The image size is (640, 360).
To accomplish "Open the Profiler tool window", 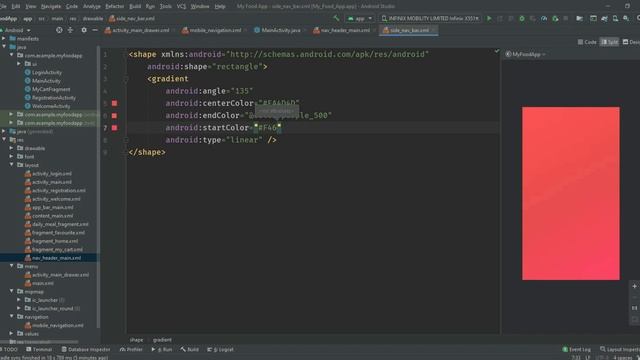I will 131,349.
